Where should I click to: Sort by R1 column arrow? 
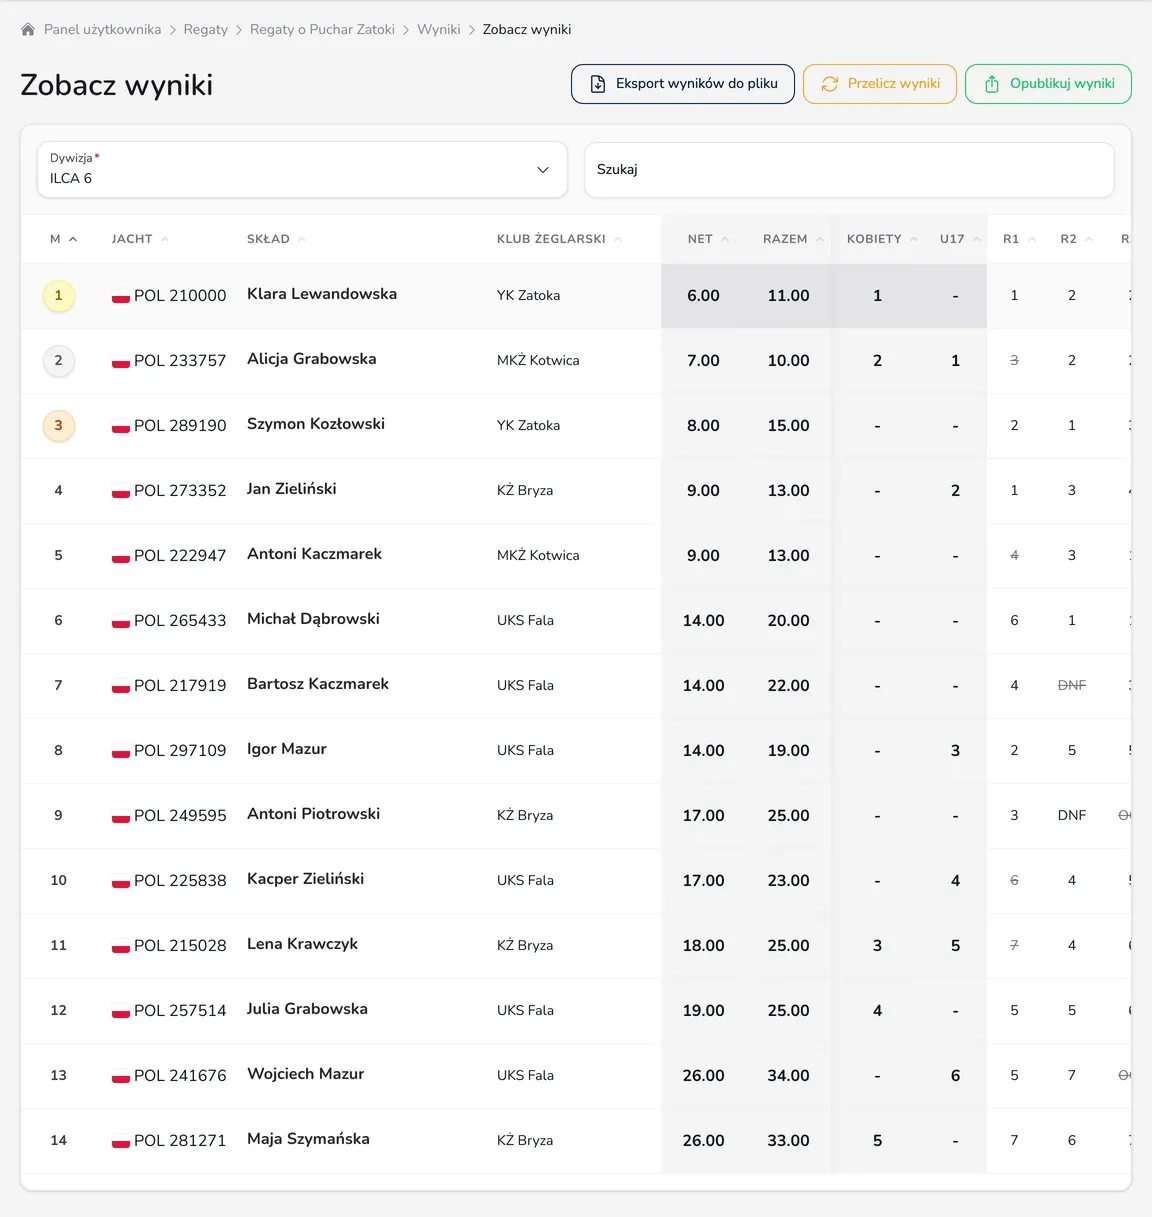[1032, 239]
